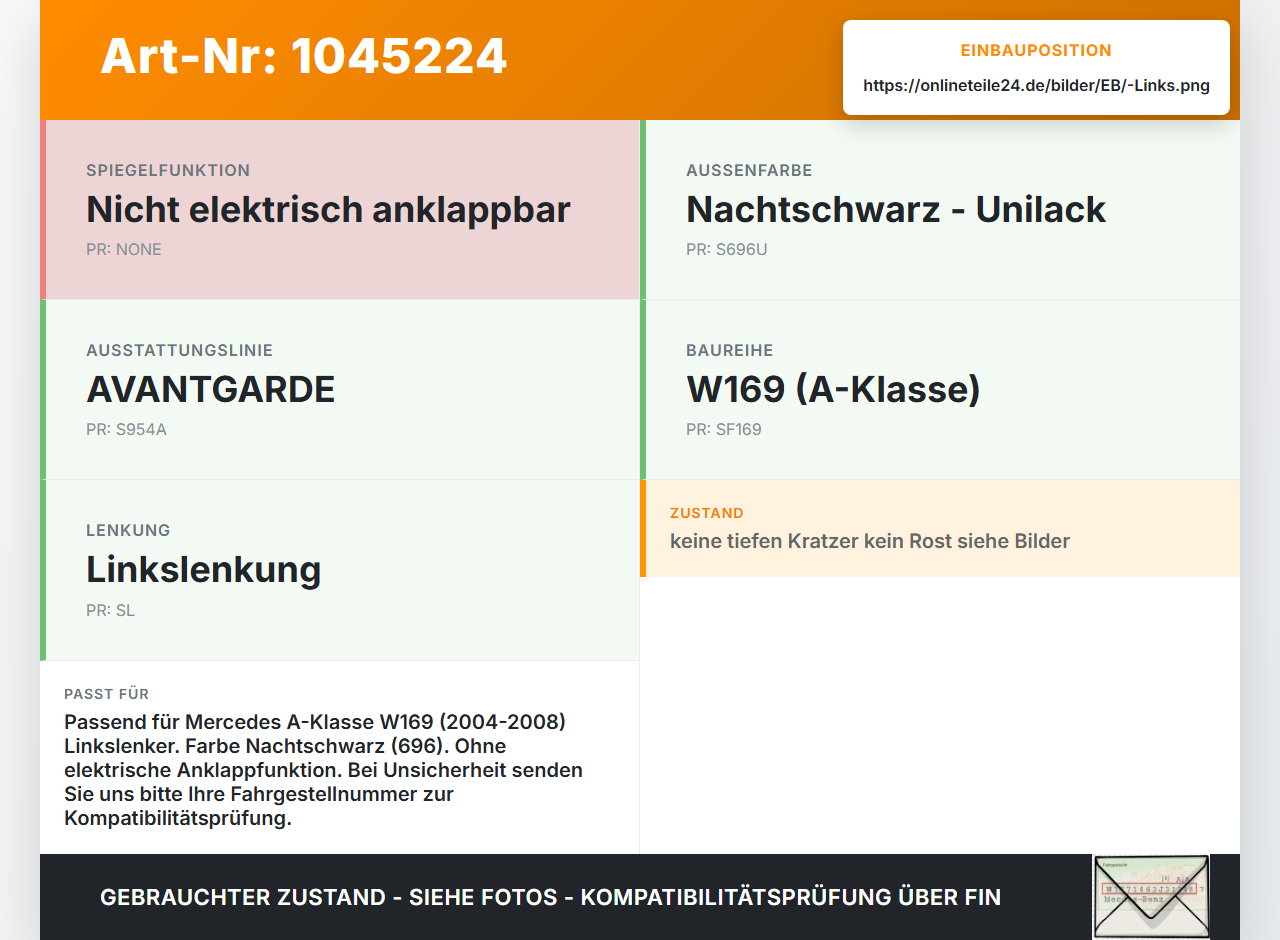Screen dimensions: 1280x940
Task: Click 'keine tiefen Kratzer kein Rost' text
Action: click(x=870, y=541)
